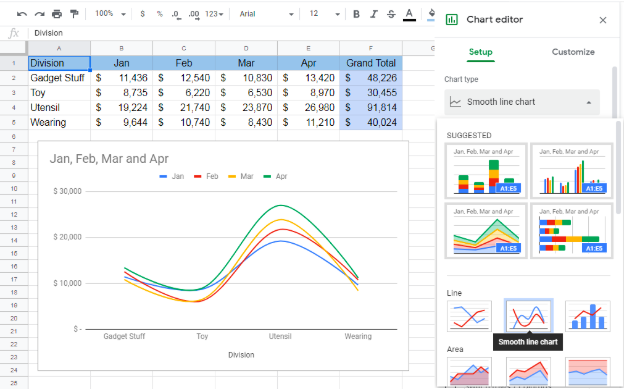Select the Utensil cell in column A

[59, 108]
